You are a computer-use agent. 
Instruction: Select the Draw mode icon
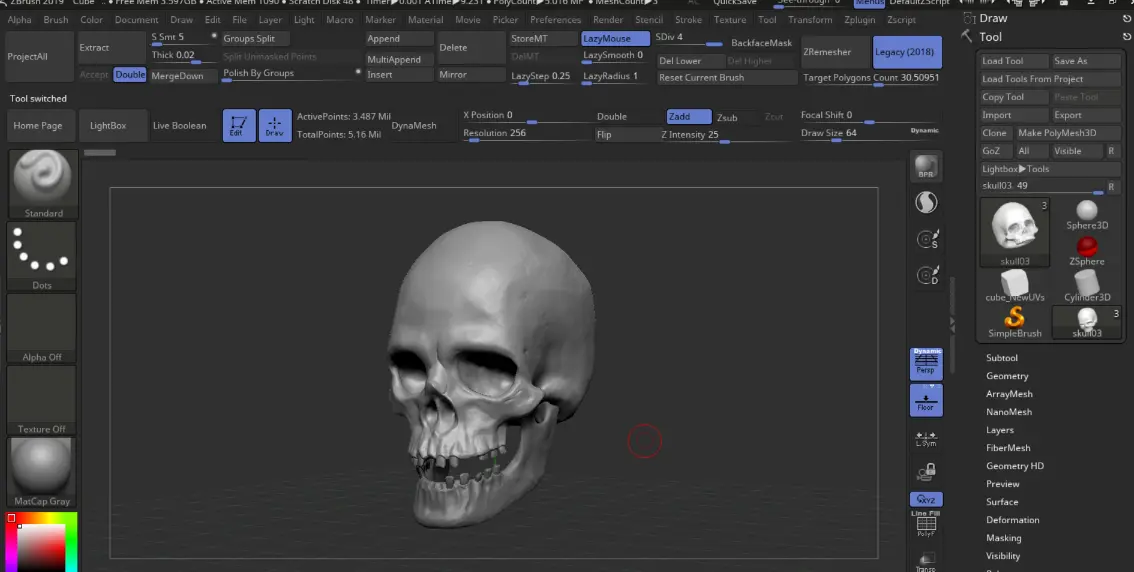click(x=275, y=125)
